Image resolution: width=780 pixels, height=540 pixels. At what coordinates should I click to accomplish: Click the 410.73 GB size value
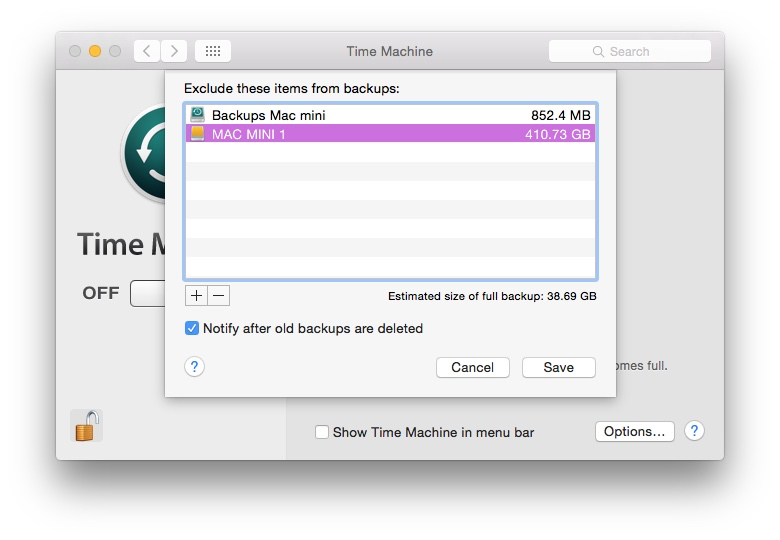558,134
